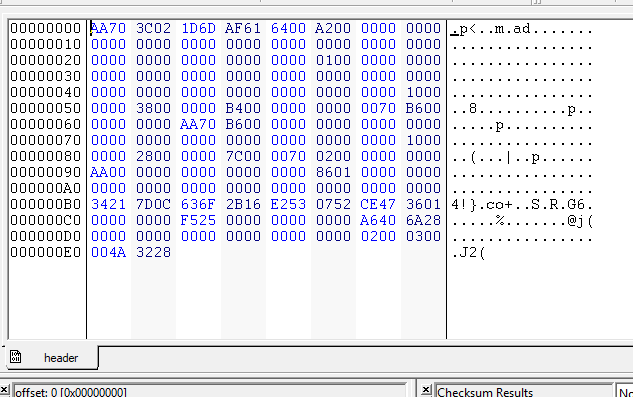
Task: Click ASCII text '4!}.co+..S.R.G6.'
Action: tap(522, 205)
